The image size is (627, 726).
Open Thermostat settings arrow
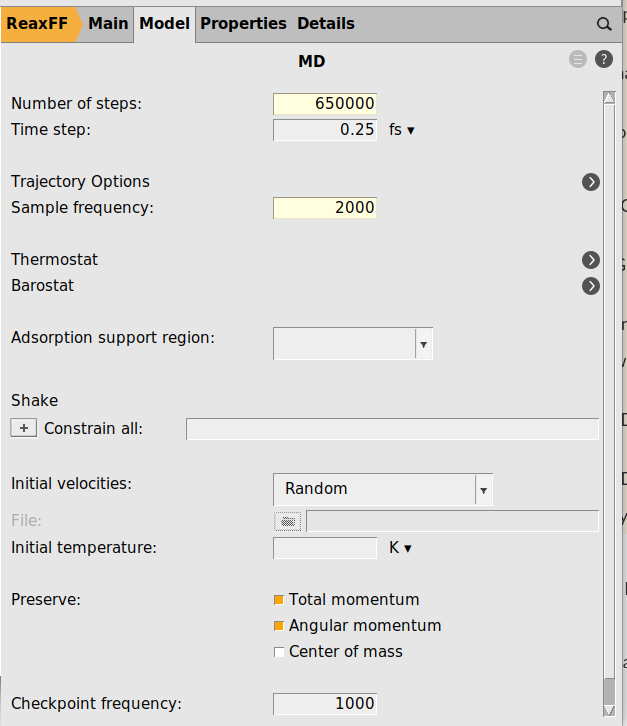click(x=591, y=260)
